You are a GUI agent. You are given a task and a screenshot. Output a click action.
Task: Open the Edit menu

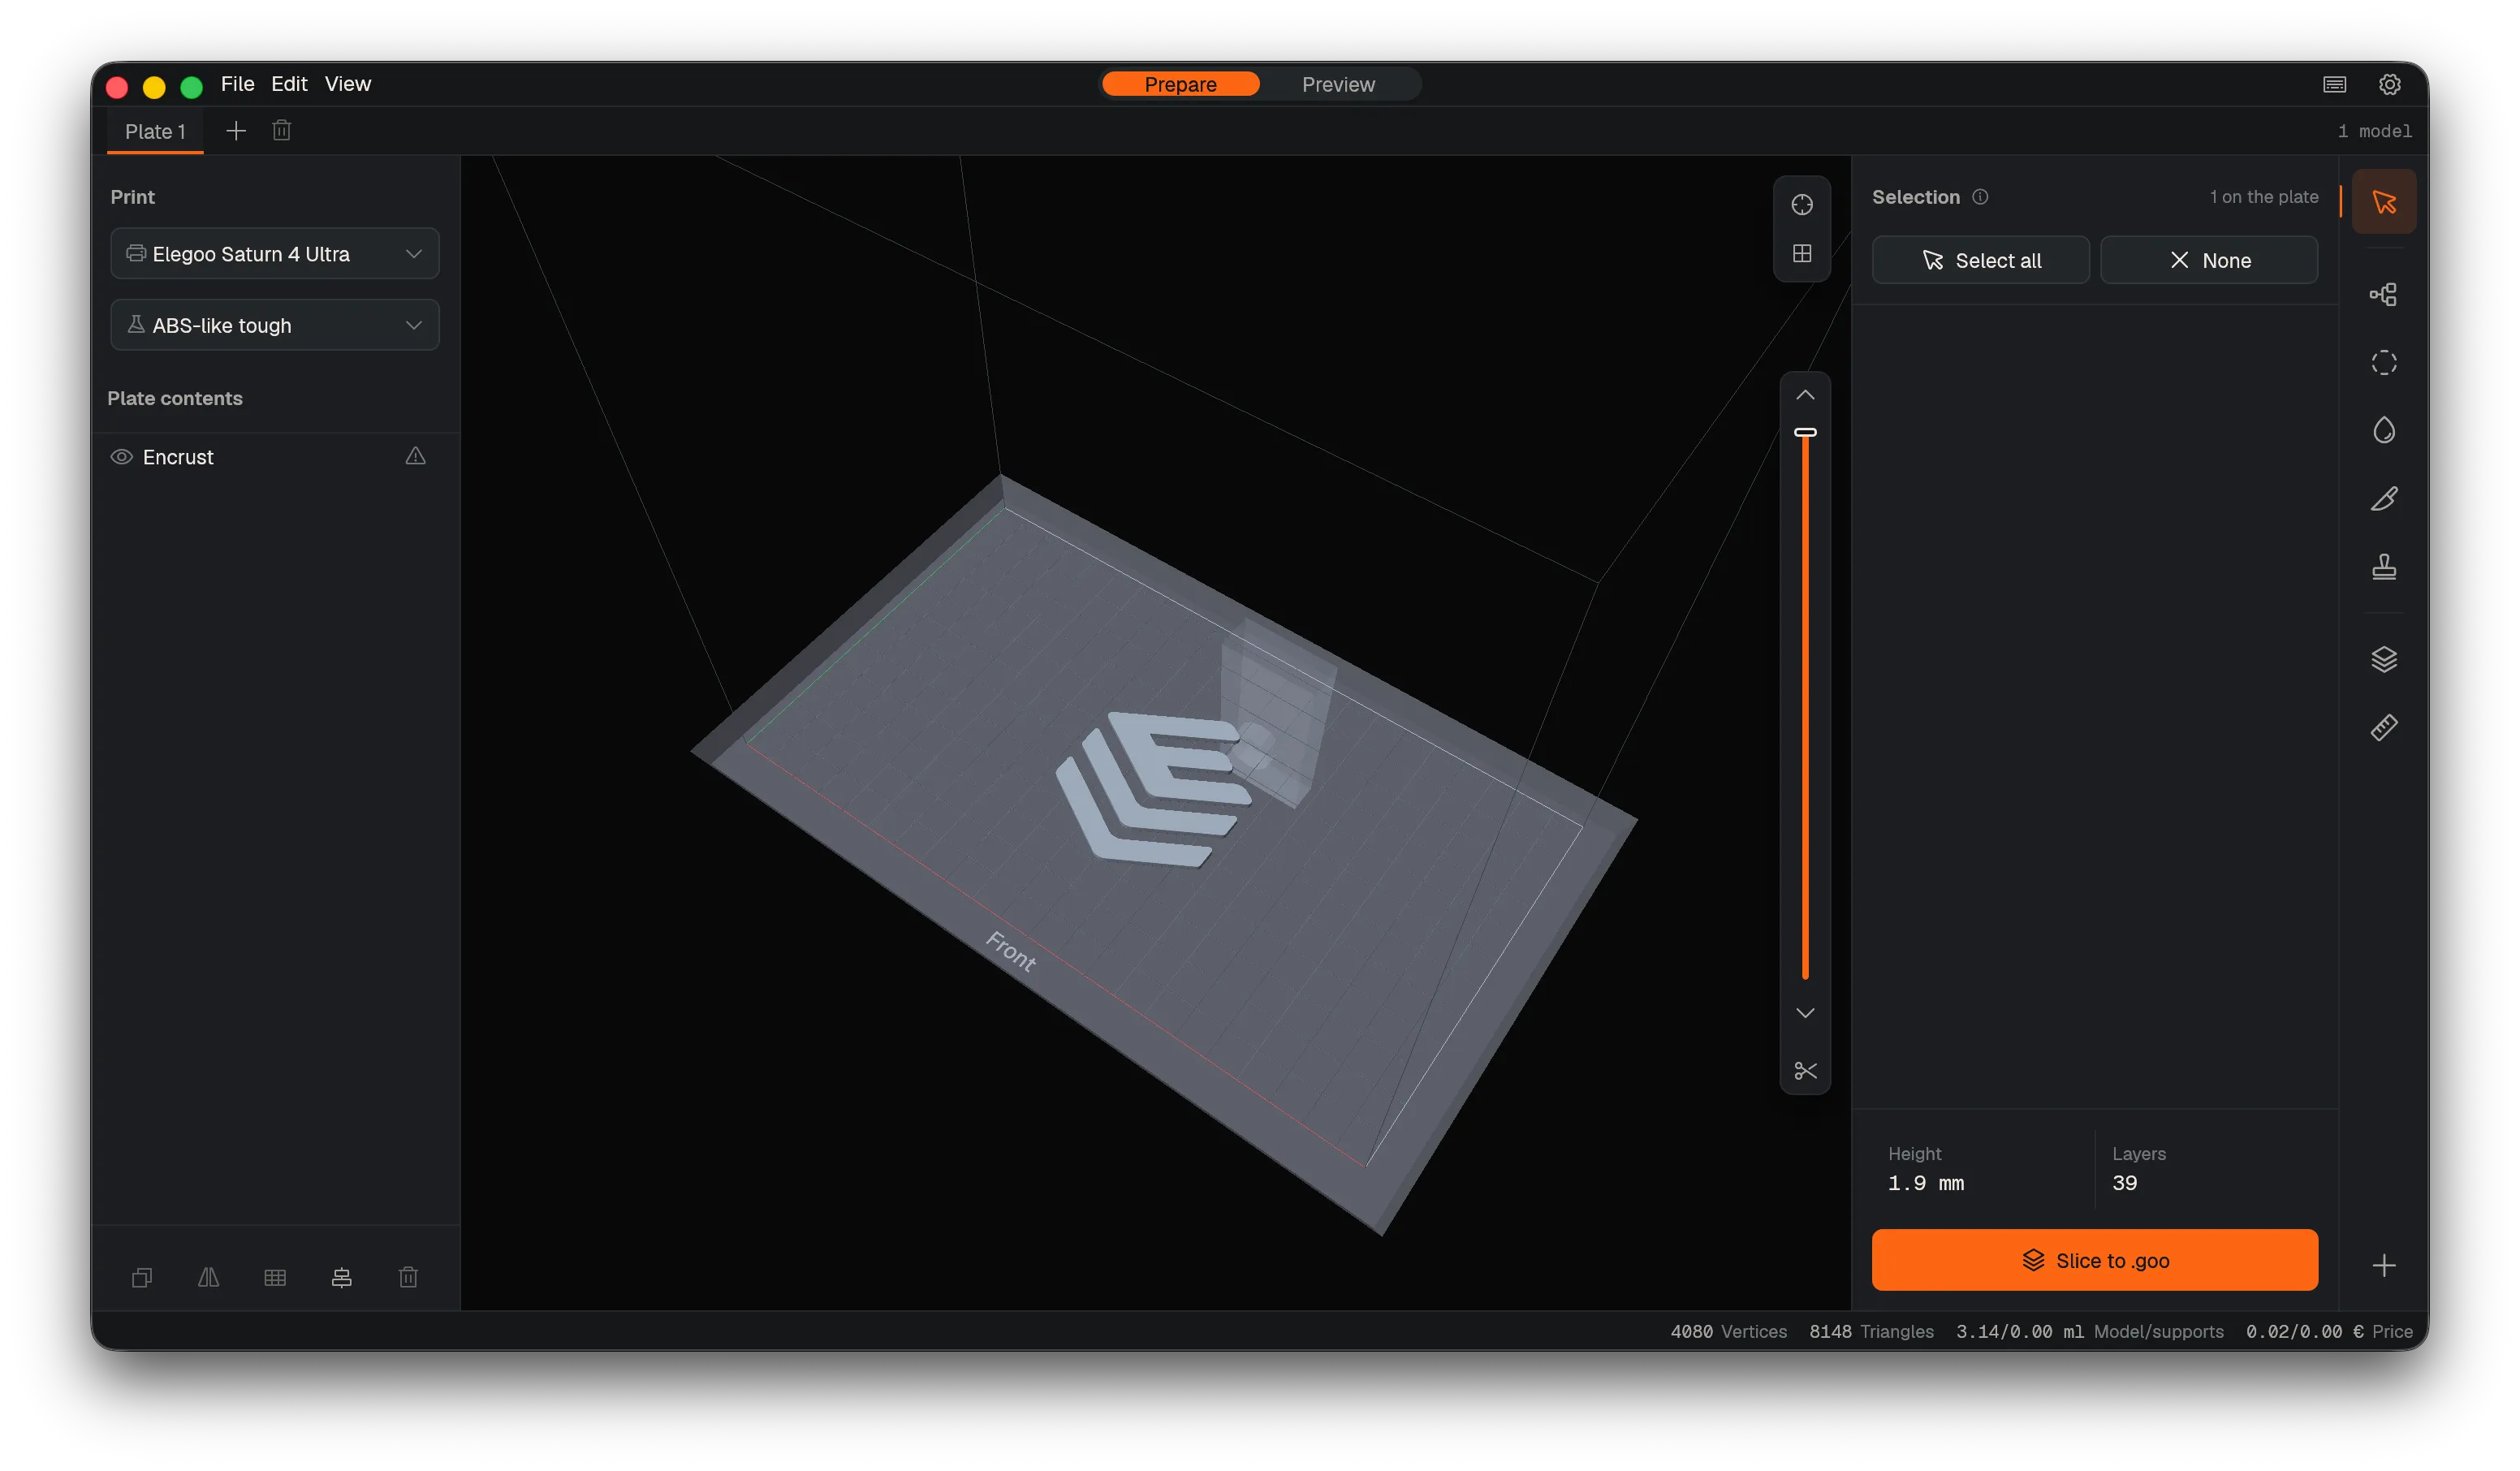(x=289, y=84)
